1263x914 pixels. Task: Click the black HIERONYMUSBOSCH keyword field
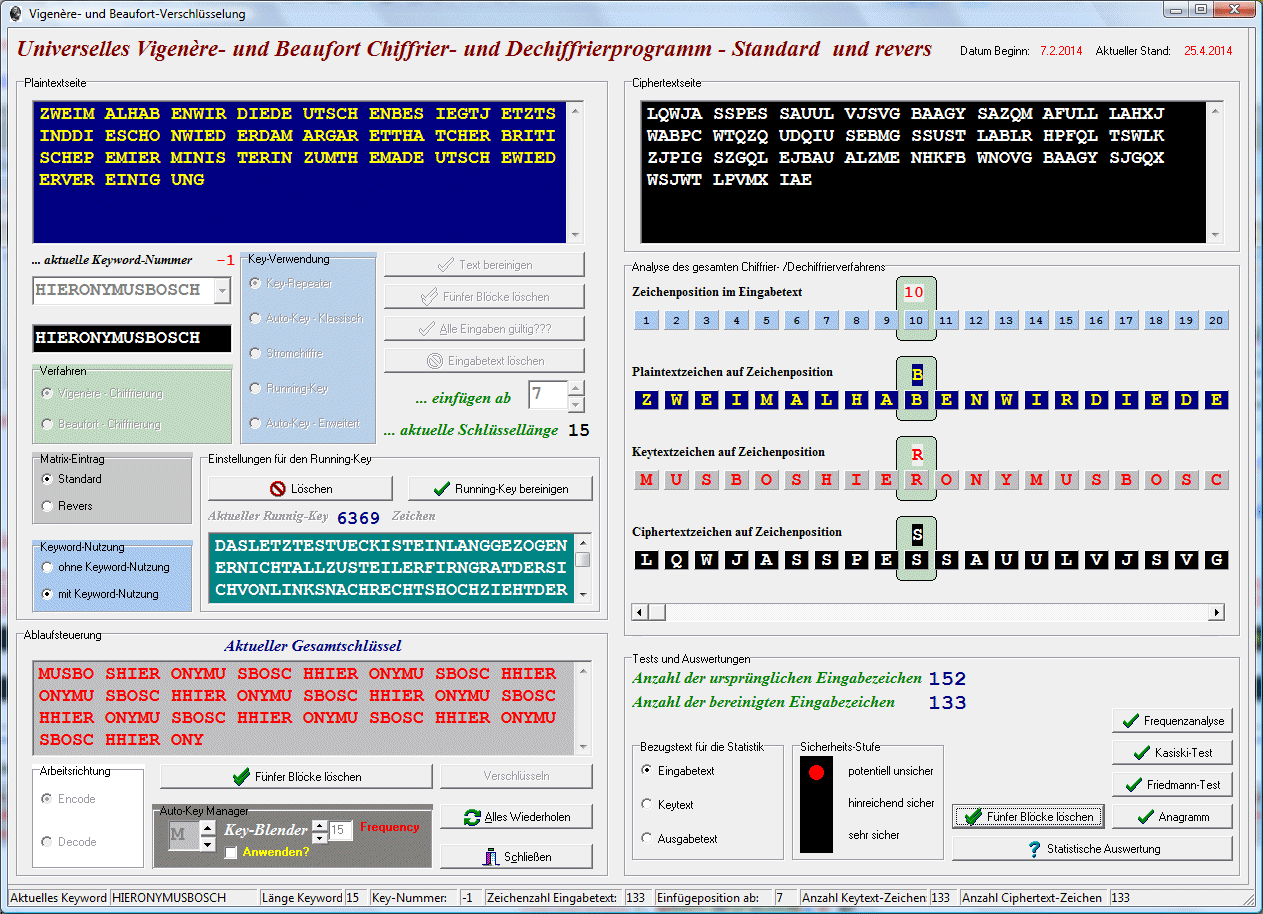131,338
